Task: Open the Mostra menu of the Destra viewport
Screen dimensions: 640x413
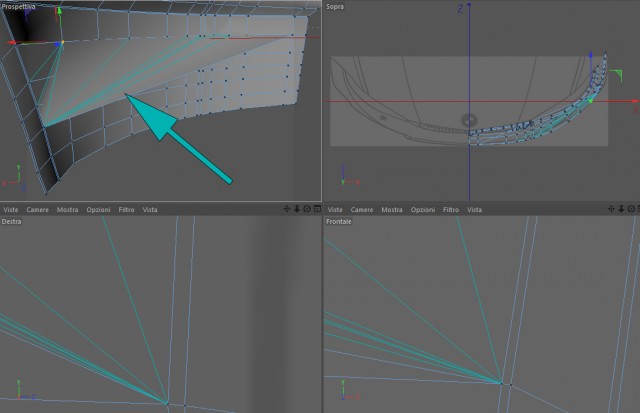Action: point(67,209)
